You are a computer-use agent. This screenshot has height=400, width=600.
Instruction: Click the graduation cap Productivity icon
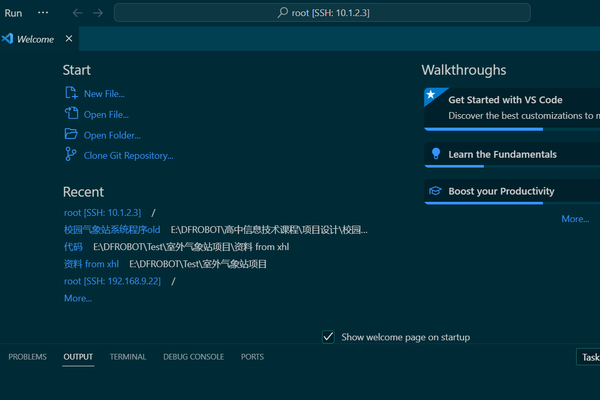coord(435,191)
